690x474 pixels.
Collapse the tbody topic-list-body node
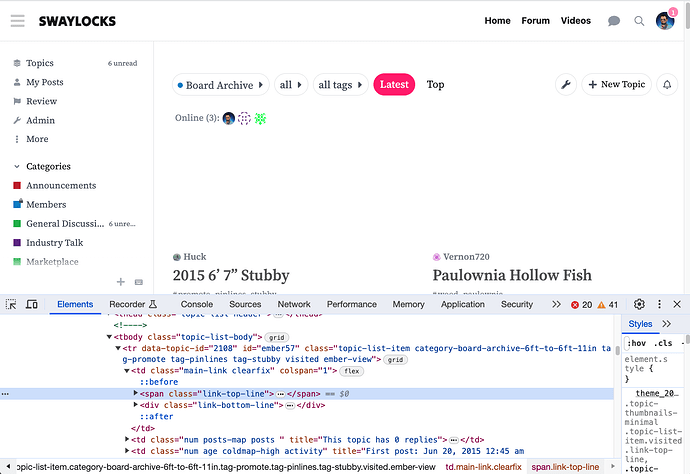[109, 337]
